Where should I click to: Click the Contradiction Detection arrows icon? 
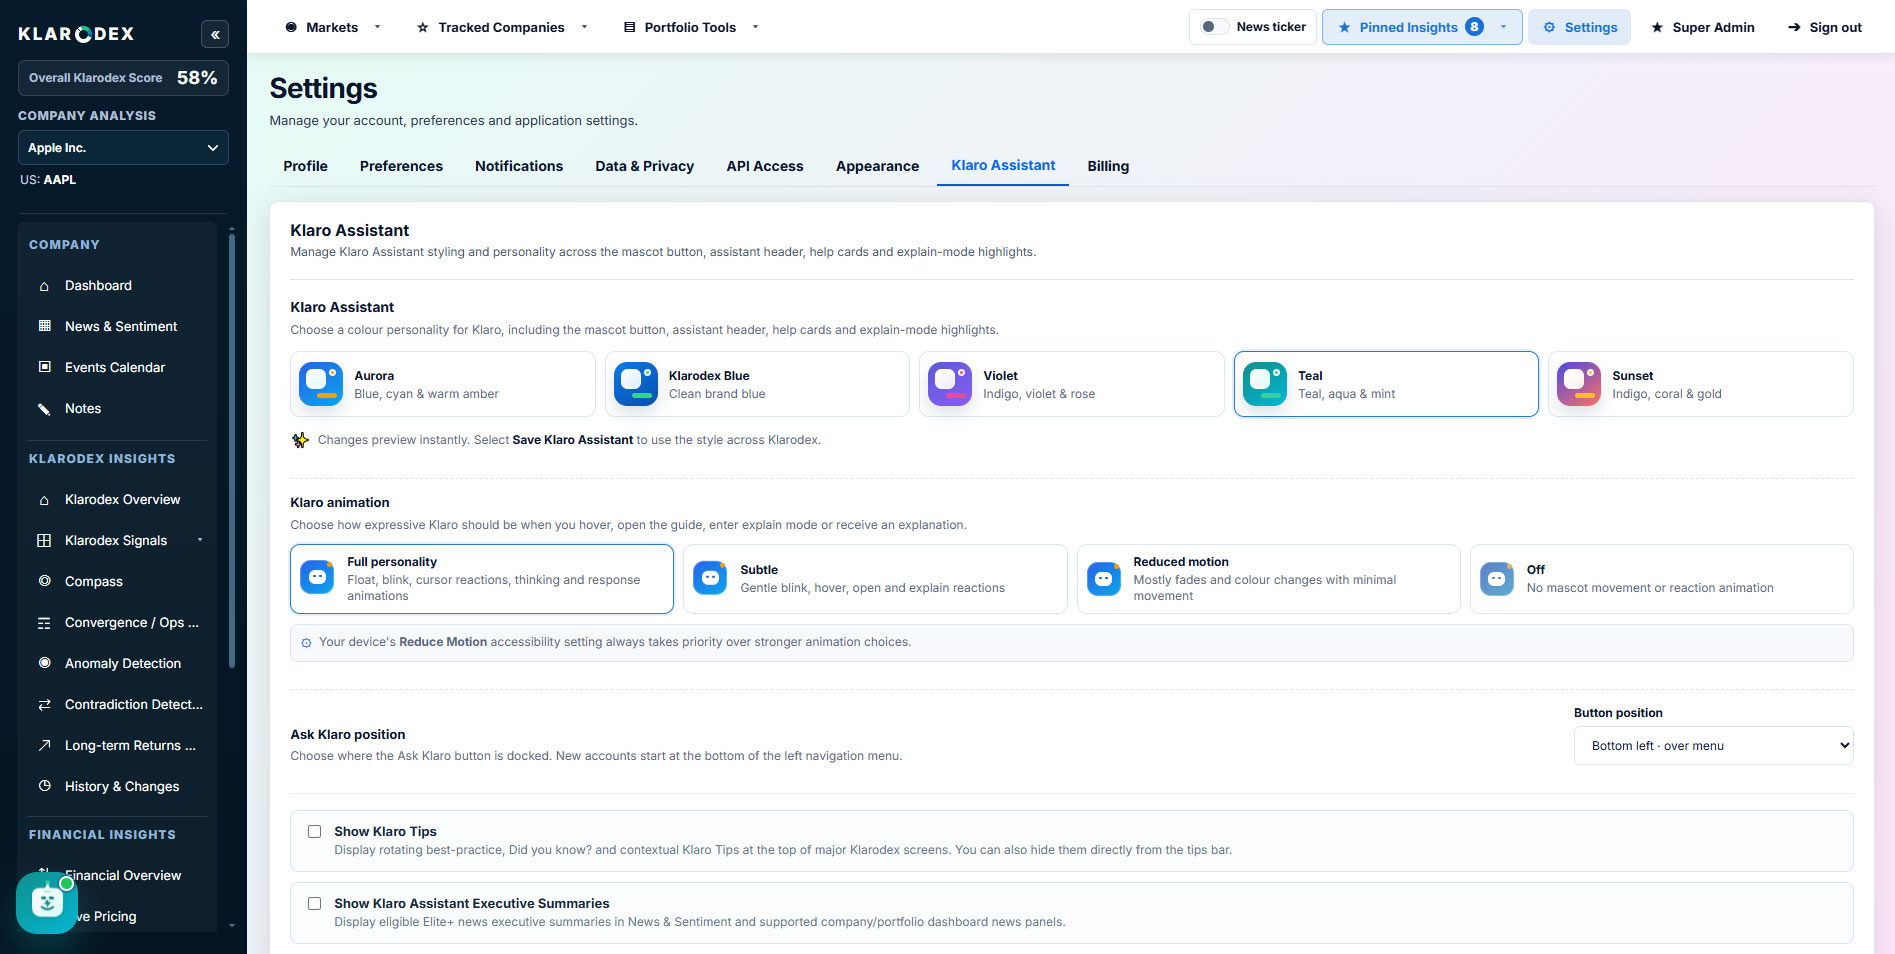click(x=44, y=704)
